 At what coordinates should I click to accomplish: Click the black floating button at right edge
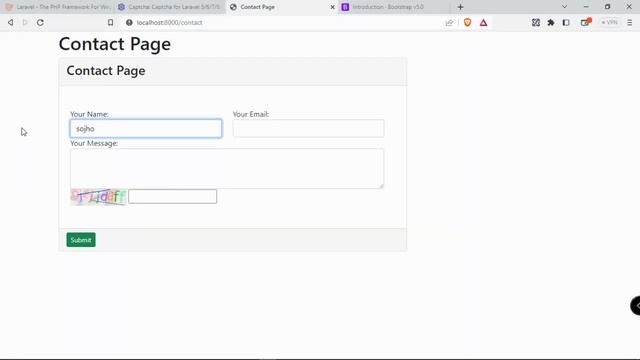point(635,305)
